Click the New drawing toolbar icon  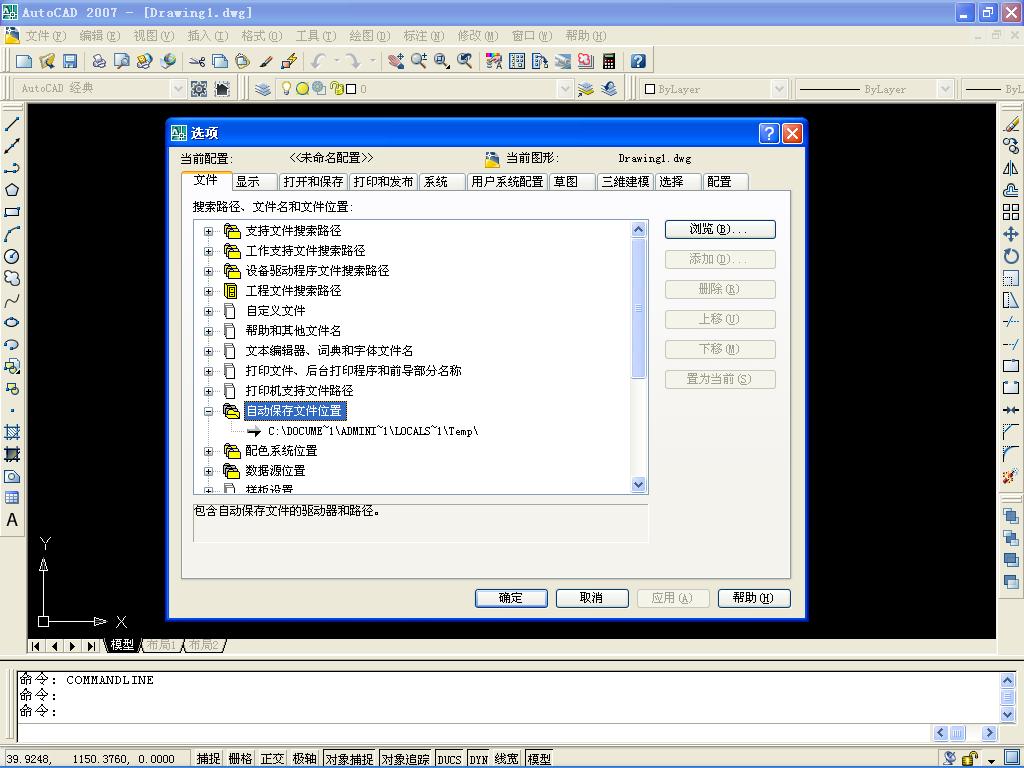24,61
